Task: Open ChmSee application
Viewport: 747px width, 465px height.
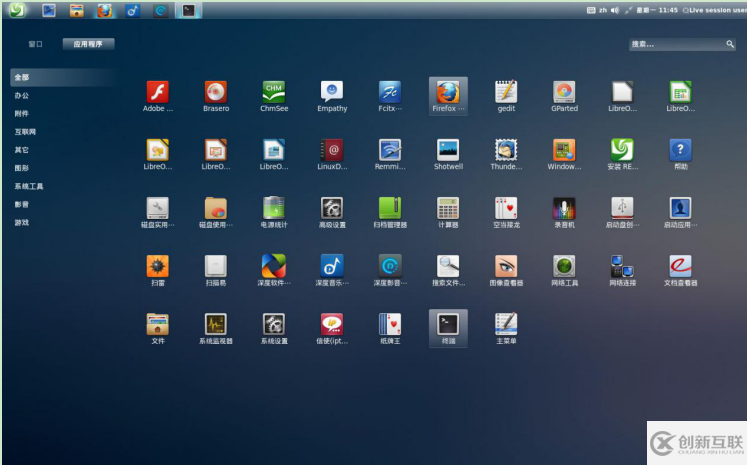Action: [x=274, y=92]
